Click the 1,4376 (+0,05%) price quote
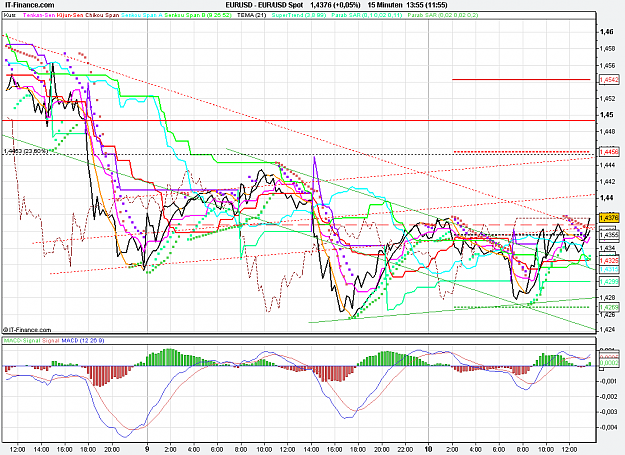Image resolution: width=625 pixels, height=455 pixels. click(335, 5)
